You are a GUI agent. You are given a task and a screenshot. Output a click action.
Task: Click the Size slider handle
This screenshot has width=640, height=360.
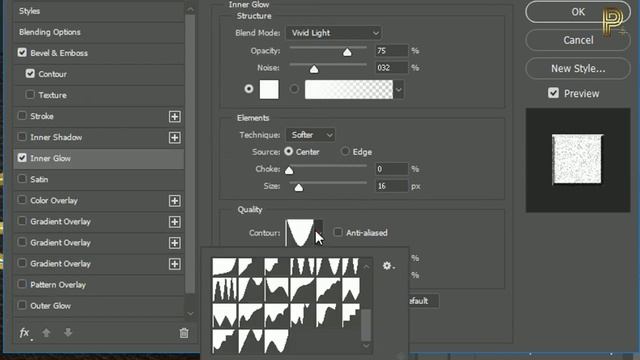(x=299, y=187)
